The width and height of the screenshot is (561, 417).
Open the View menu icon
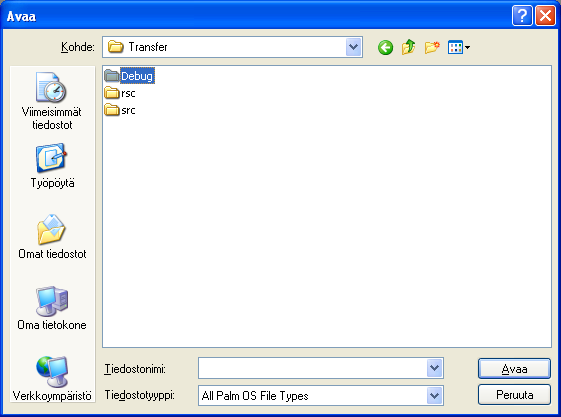pyautogui.click(x=459, y=47)
